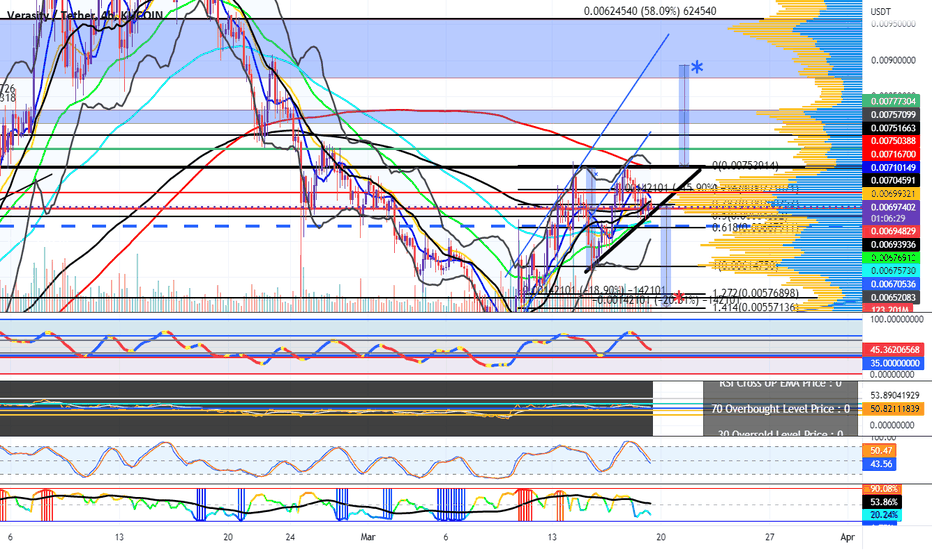Image resolution: width=932 pixels, height=550 pixels.
Task: Click the 100.00000000 oscillator axis value
Action: click(896, 319)
